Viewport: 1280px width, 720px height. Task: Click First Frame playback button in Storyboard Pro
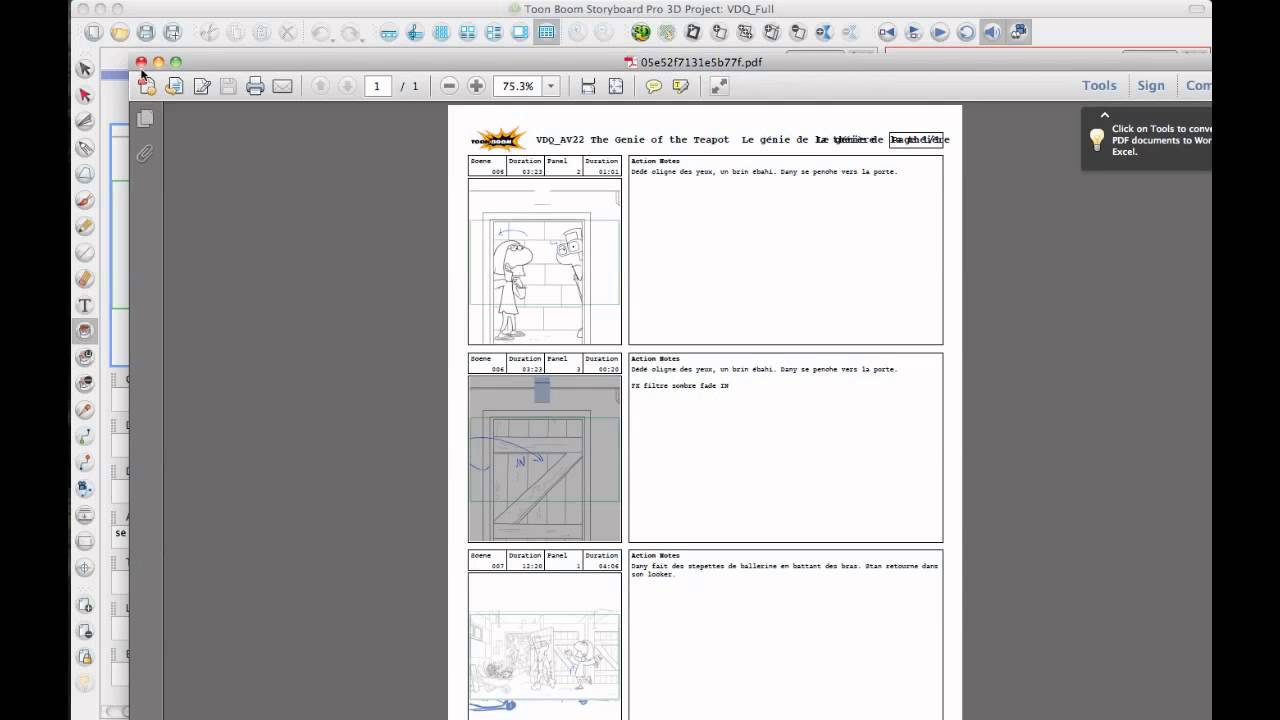point(887,33)
